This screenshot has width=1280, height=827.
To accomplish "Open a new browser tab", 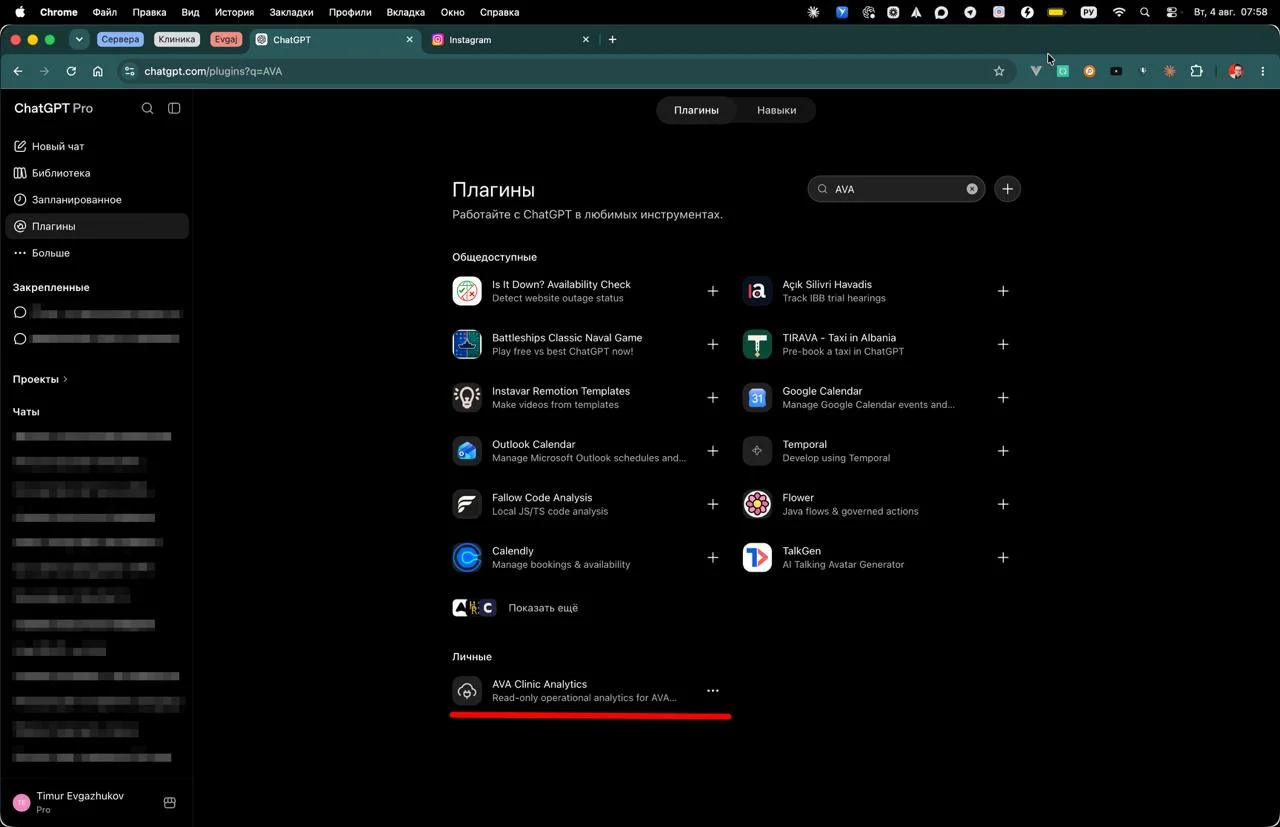I will pyautogui.click(x=612, y=40).
